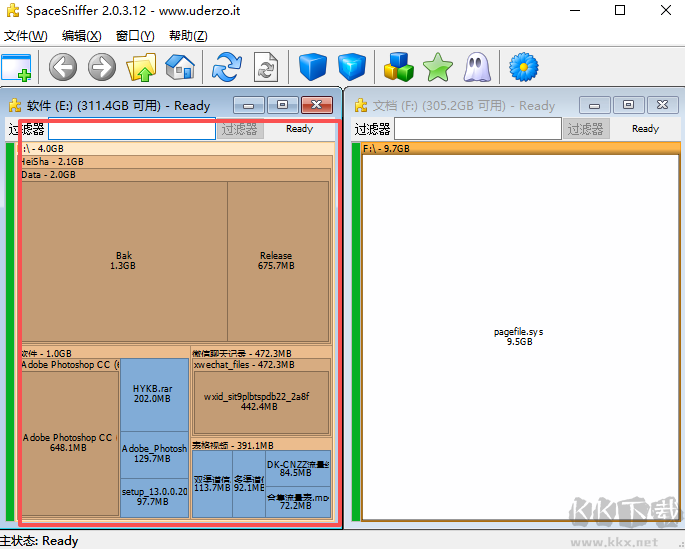This screenshot has height=549, width=685.
Task: Click the second blue cube more-detail icon
Action: tap(352, 67)
